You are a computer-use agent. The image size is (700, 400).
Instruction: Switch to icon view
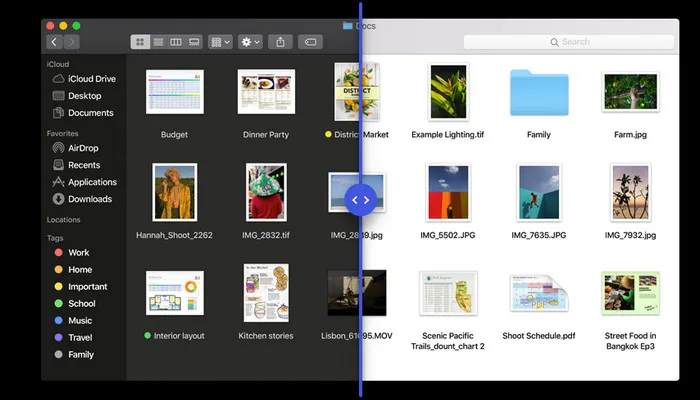coord(140,42)
